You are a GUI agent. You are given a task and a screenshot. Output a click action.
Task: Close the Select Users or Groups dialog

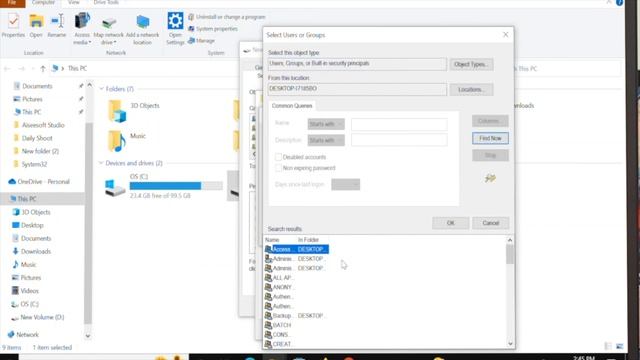505,35
